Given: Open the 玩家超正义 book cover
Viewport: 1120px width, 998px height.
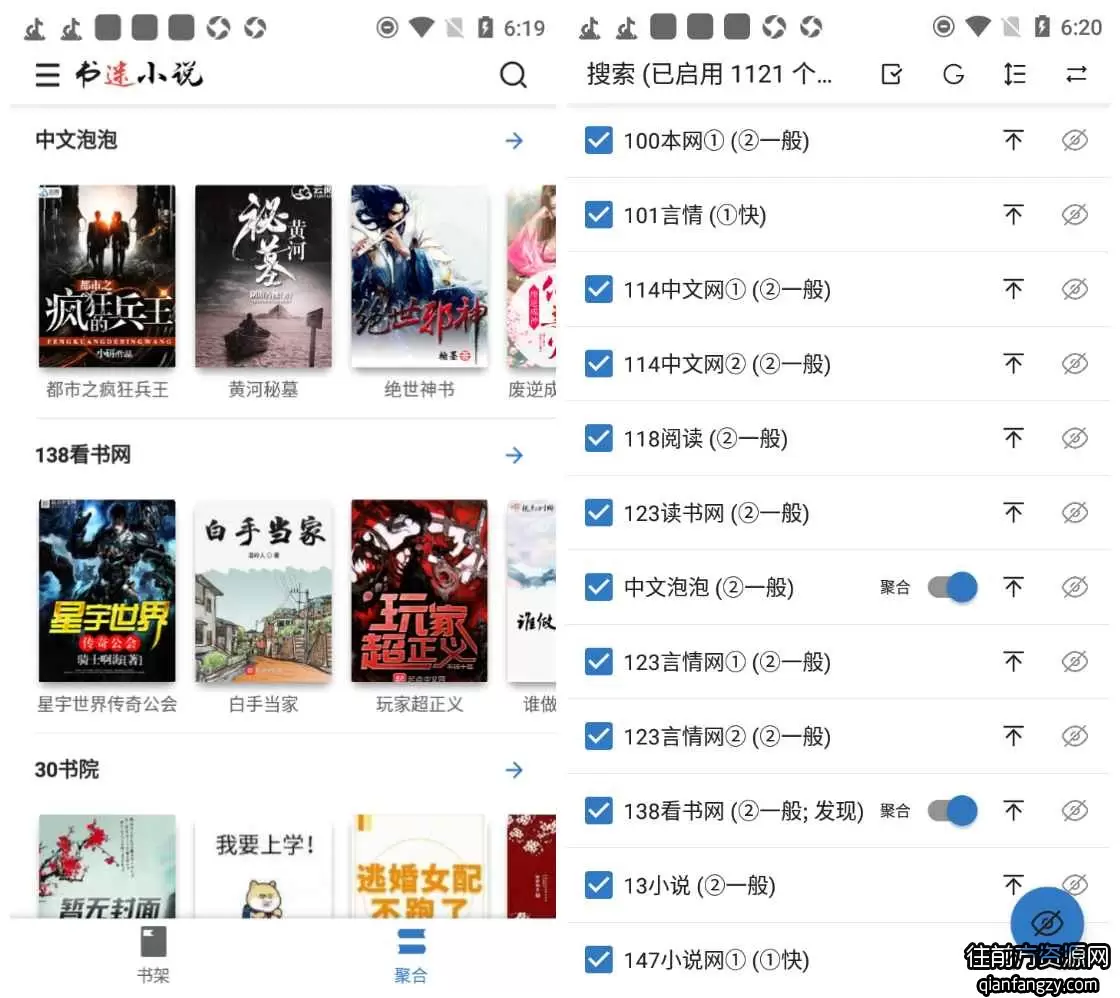Looking at the screenshot, I should click(419, 591).
